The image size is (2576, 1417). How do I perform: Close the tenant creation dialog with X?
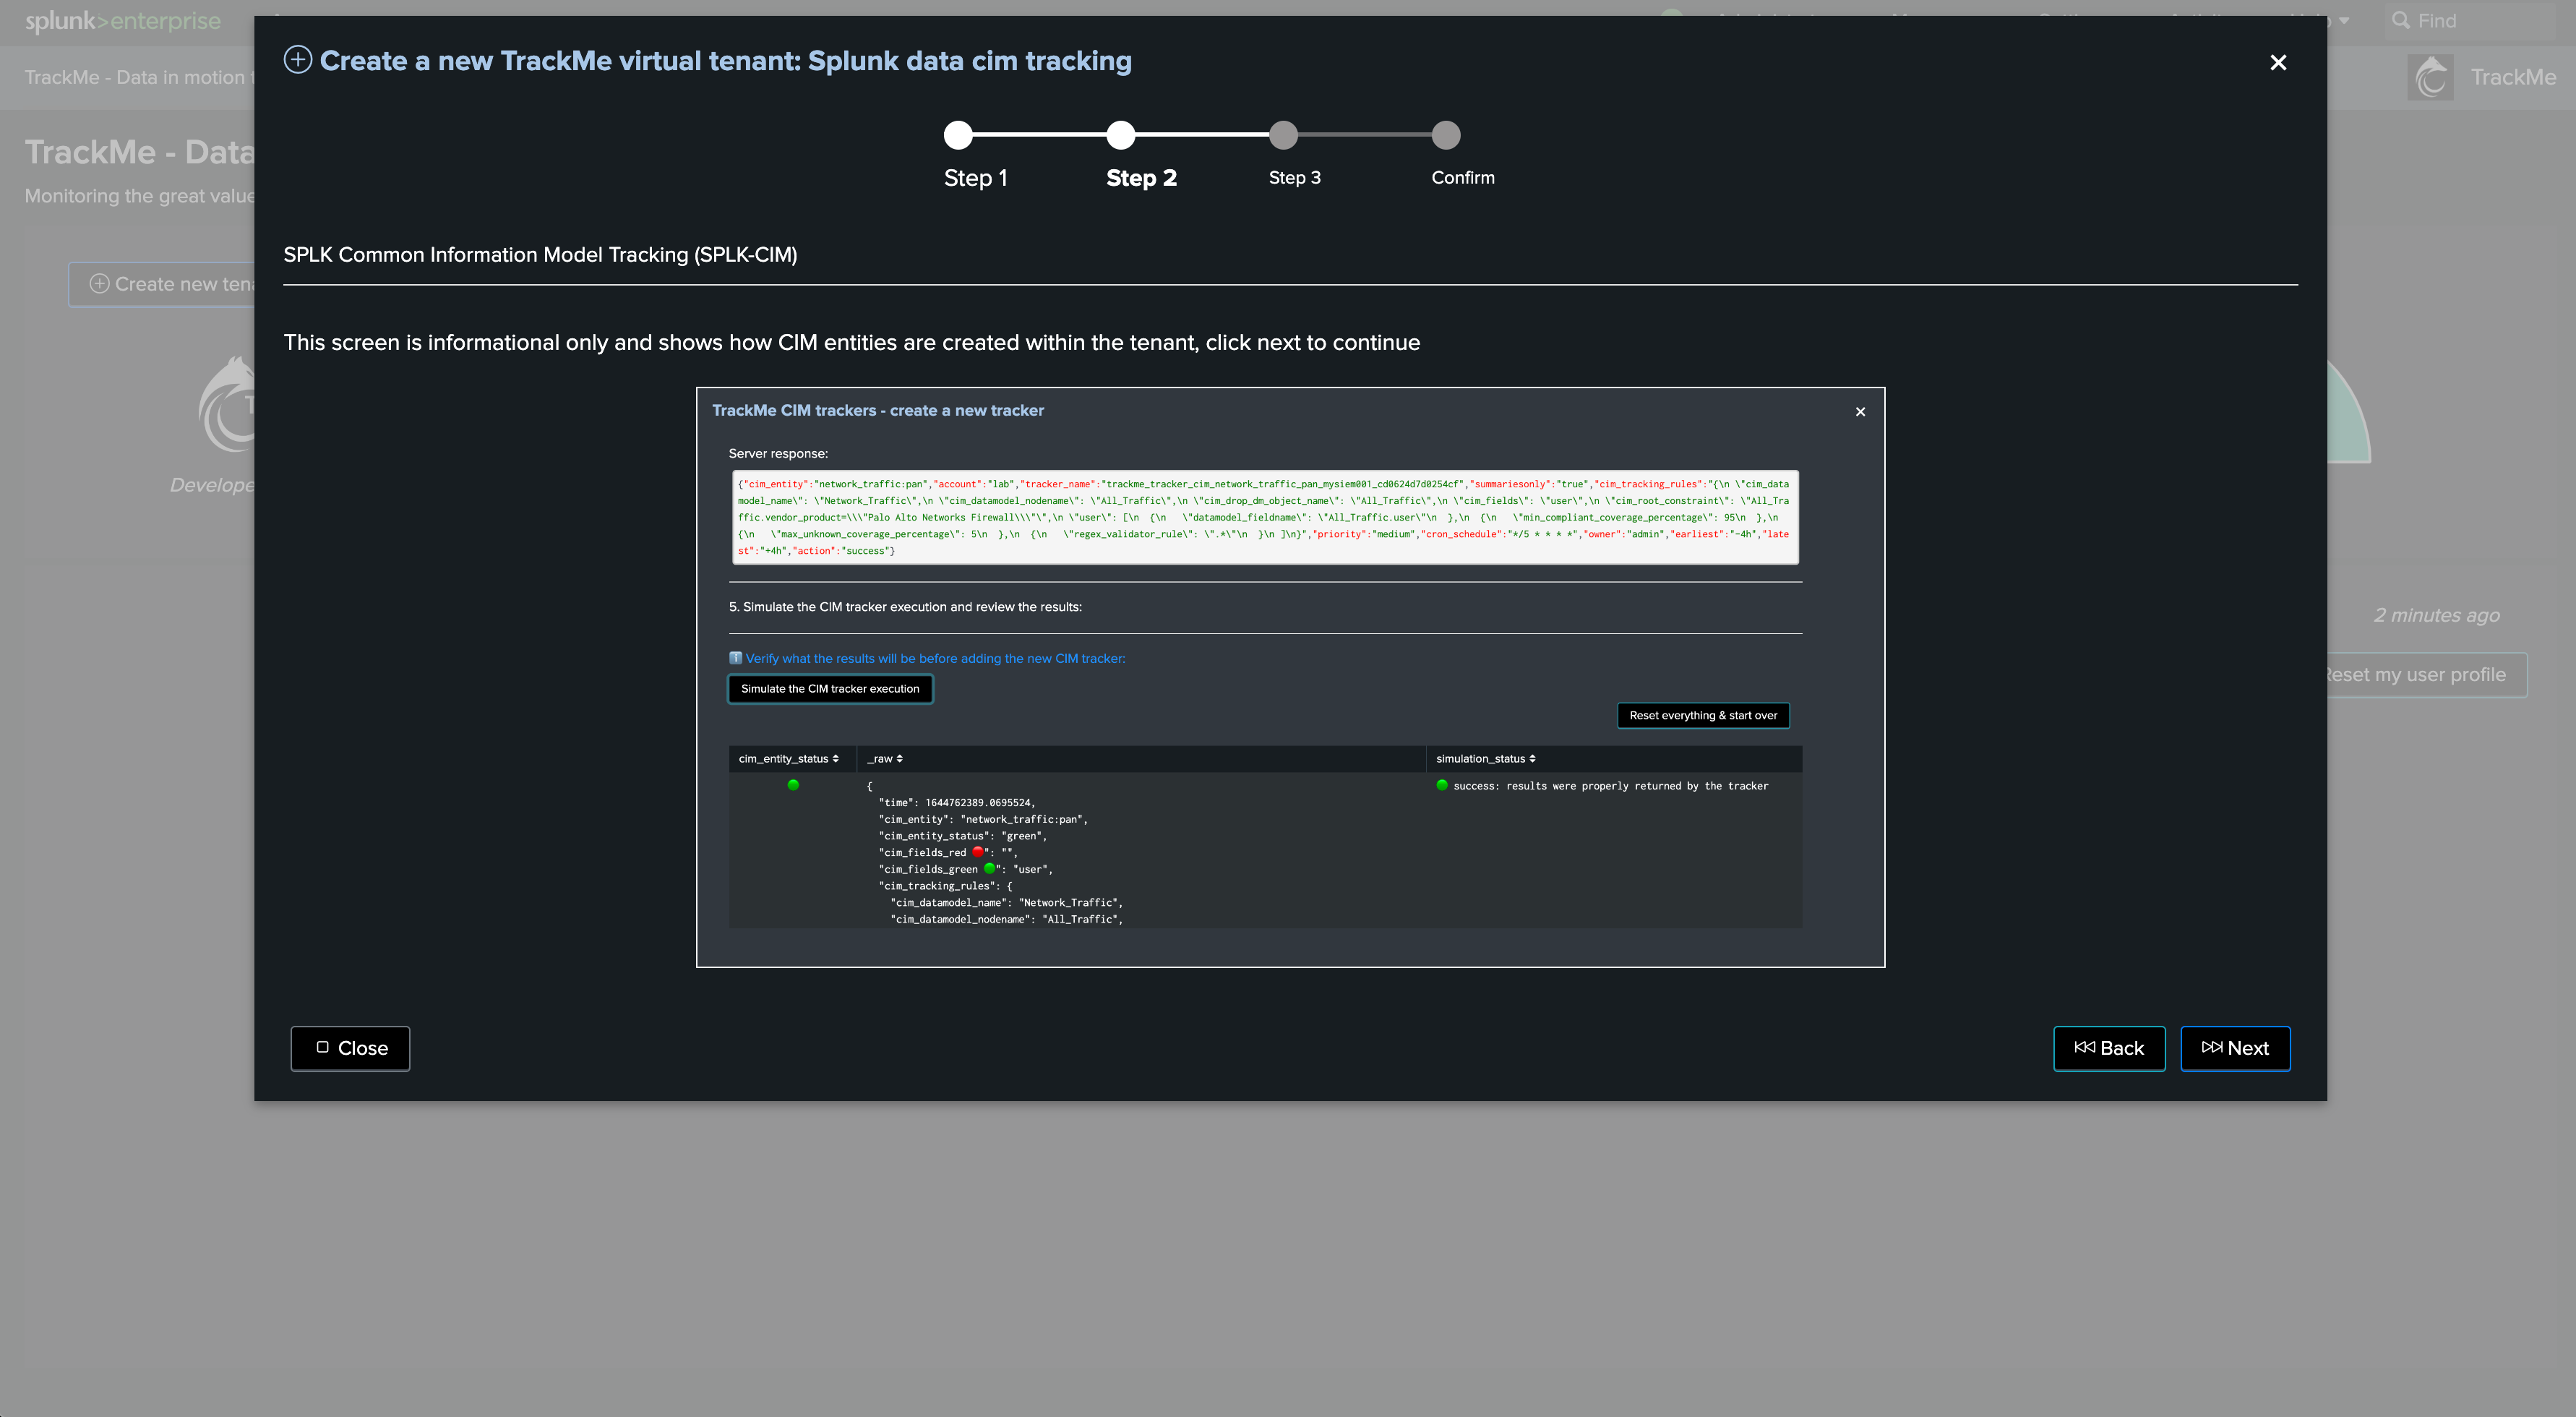(x=2278, y=63)
